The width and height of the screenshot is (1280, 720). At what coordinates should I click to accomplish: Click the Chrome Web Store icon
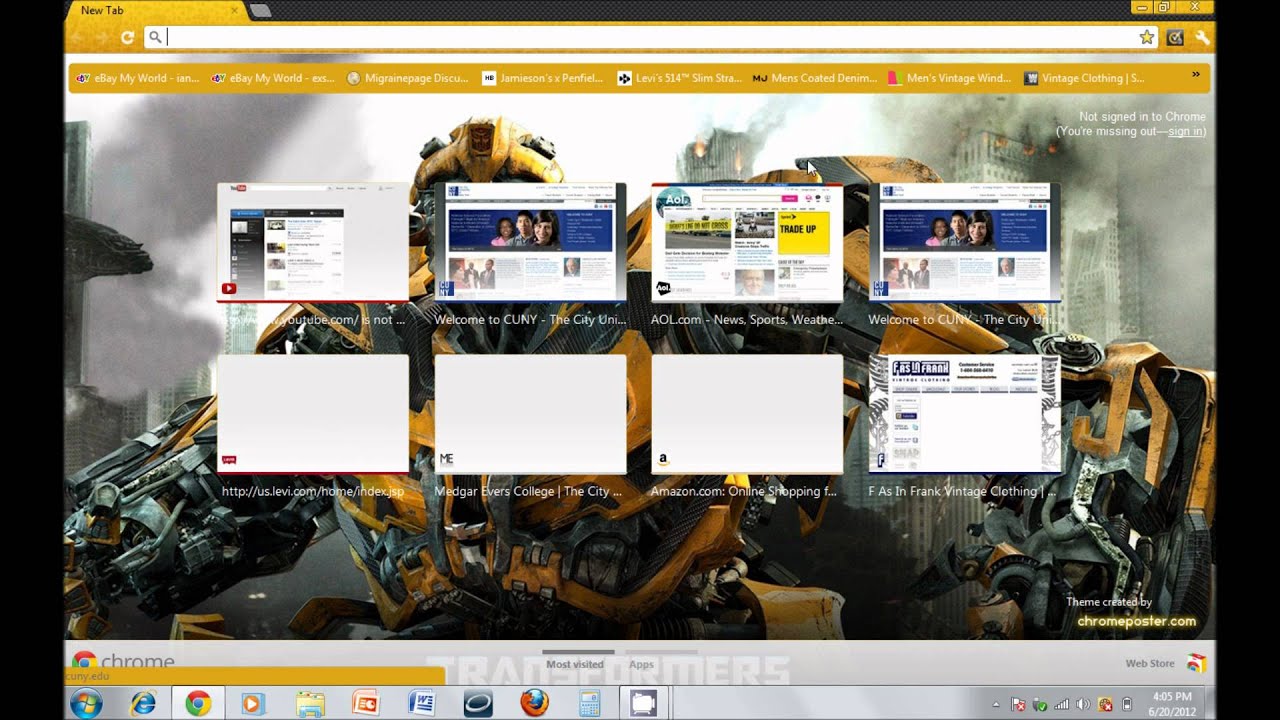pos(1196,663)
